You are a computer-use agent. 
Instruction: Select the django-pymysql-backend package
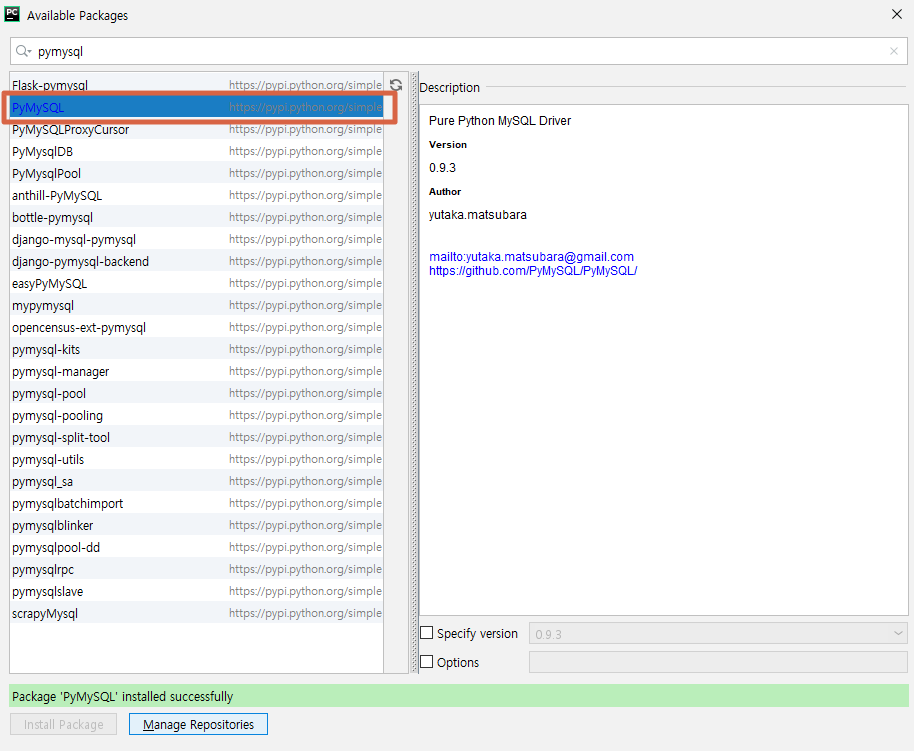click(x=196, y=261)
